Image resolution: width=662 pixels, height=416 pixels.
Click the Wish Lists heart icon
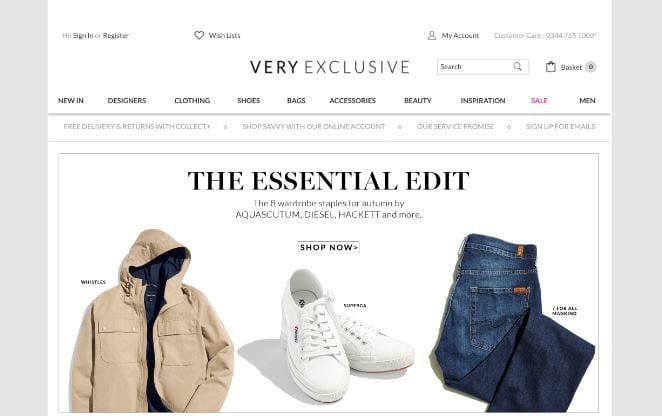[x=199, y=35]
